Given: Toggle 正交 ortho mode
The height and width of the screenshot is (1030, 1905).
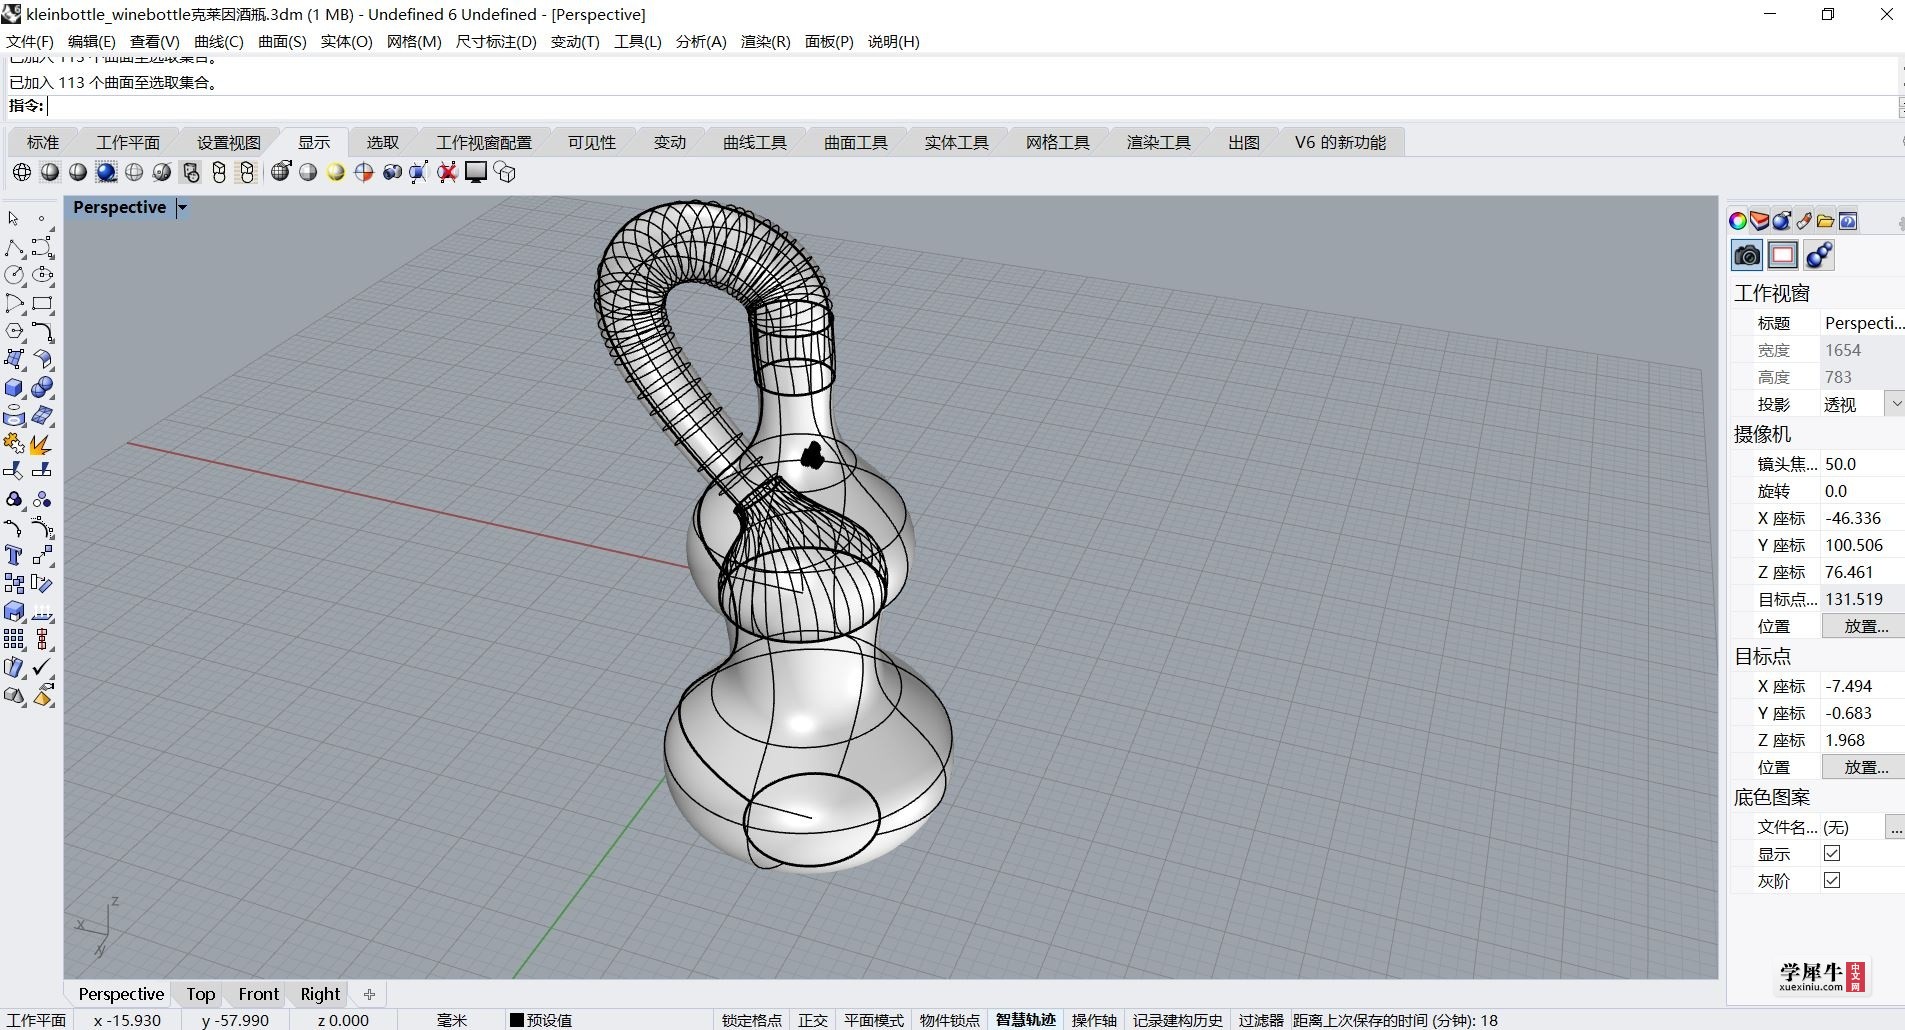Looking at the screenshot, I should (813, 1020).
